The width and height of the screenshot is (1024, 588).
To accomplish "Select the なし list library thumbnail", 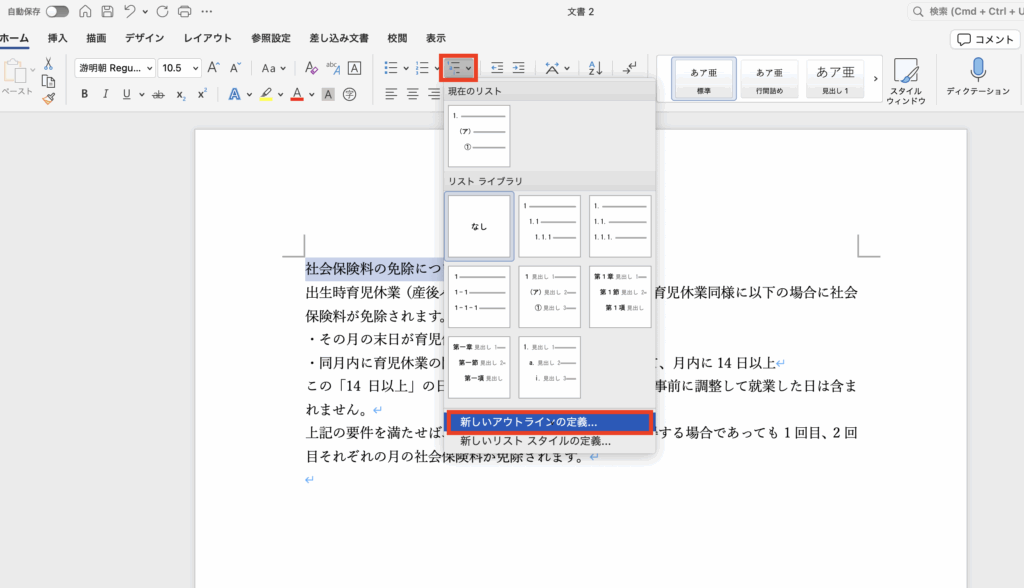I will point(479,227).
